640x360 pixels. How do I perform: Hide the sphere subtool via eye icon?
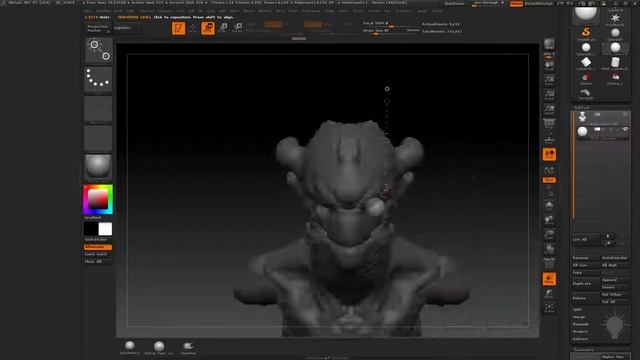pos(625,129)
